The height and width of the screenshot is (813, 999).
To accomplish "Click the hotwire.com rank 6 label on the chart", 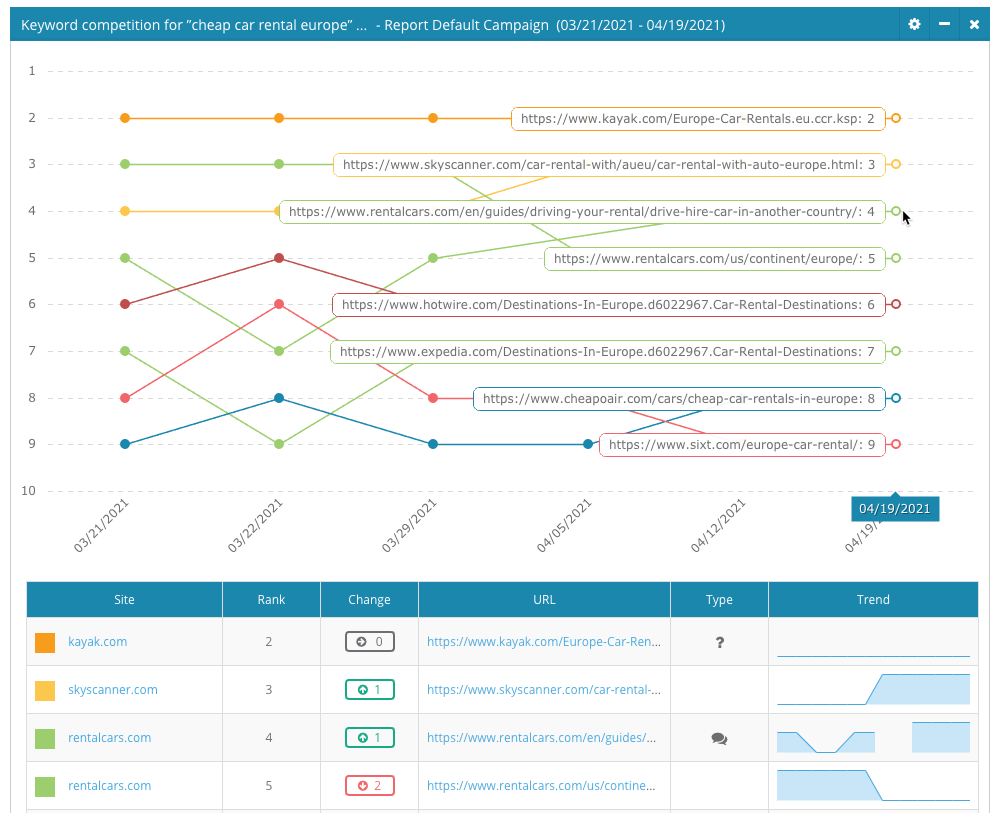I will [610, 304].
